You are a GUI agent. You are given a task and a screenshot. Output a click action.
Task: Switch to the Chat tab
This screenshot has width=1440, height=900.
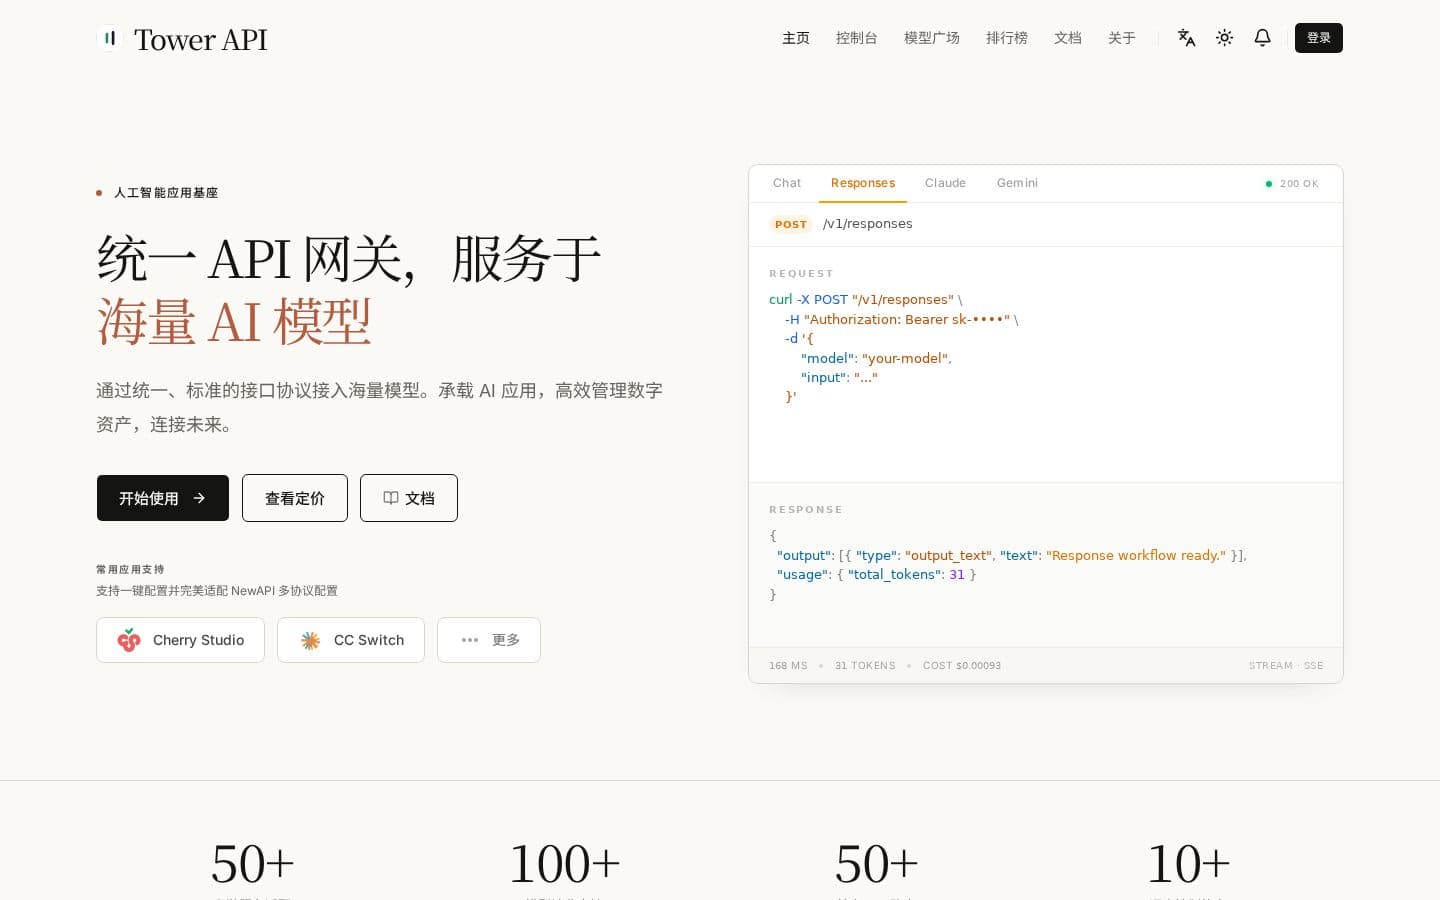787,183
